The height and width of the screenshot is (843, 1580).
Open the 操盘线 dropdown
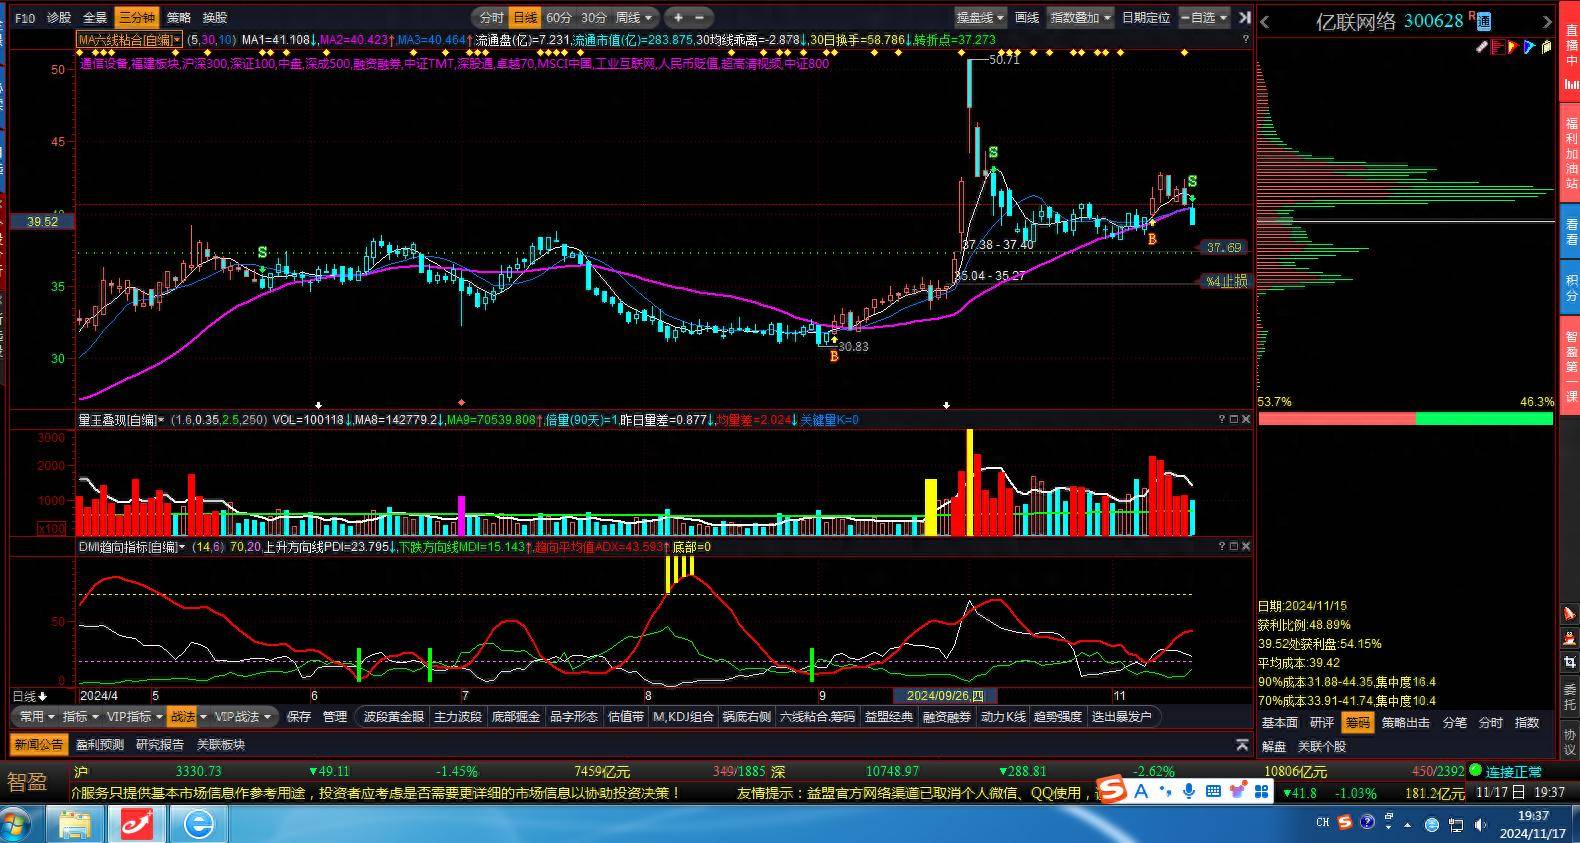980,18
